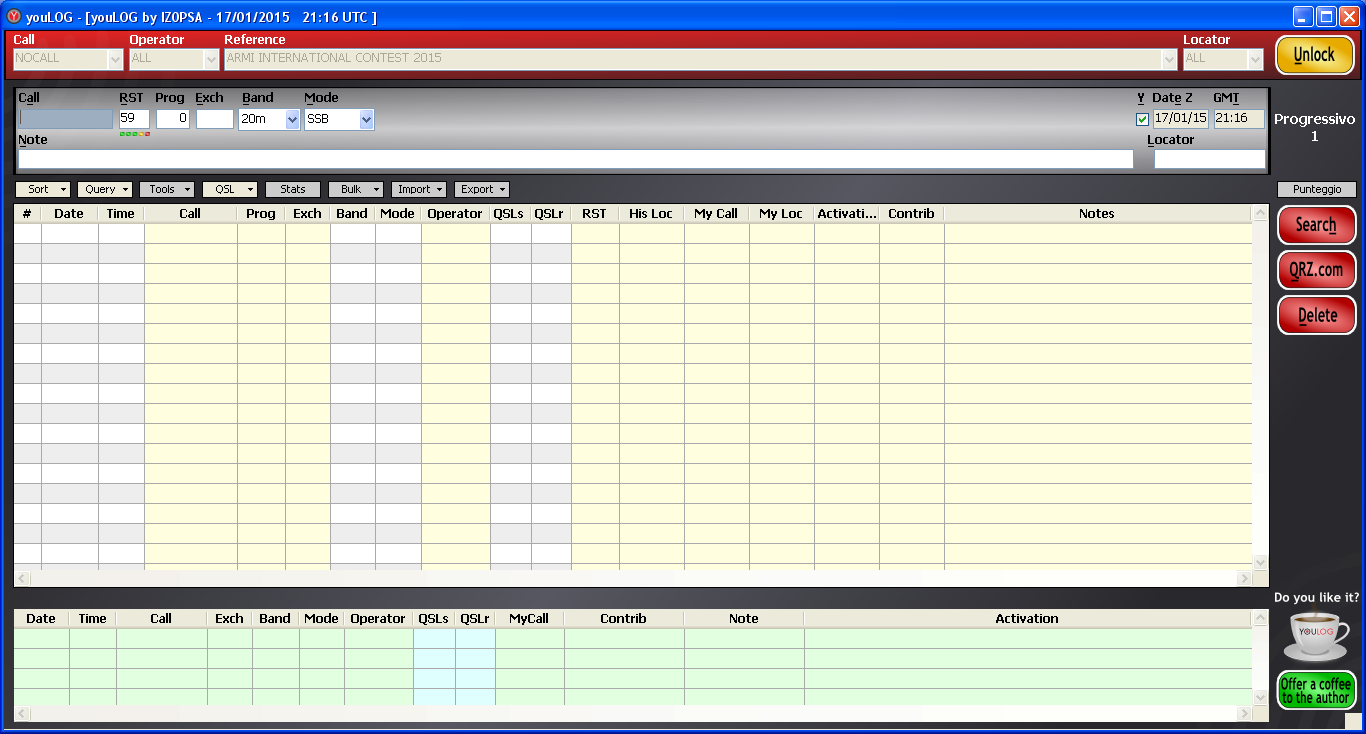Click the RST signal strength color indicator

134,134
